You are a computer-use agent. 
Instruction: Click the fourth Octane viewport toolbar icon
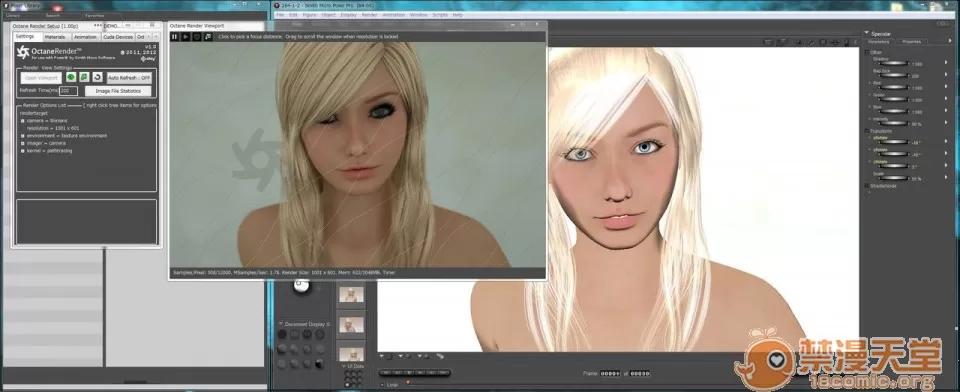coord(208,37)
